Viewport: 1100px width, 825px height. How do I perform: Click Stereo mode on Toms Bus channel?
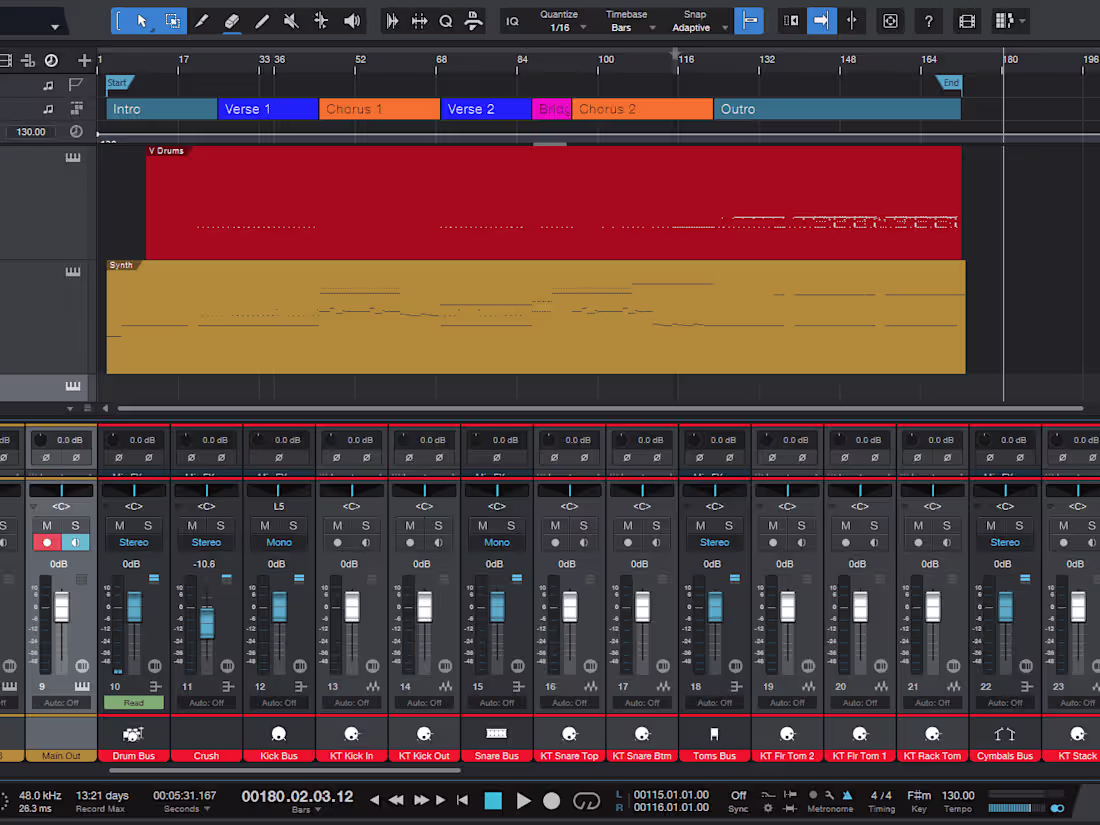[714, 542]
